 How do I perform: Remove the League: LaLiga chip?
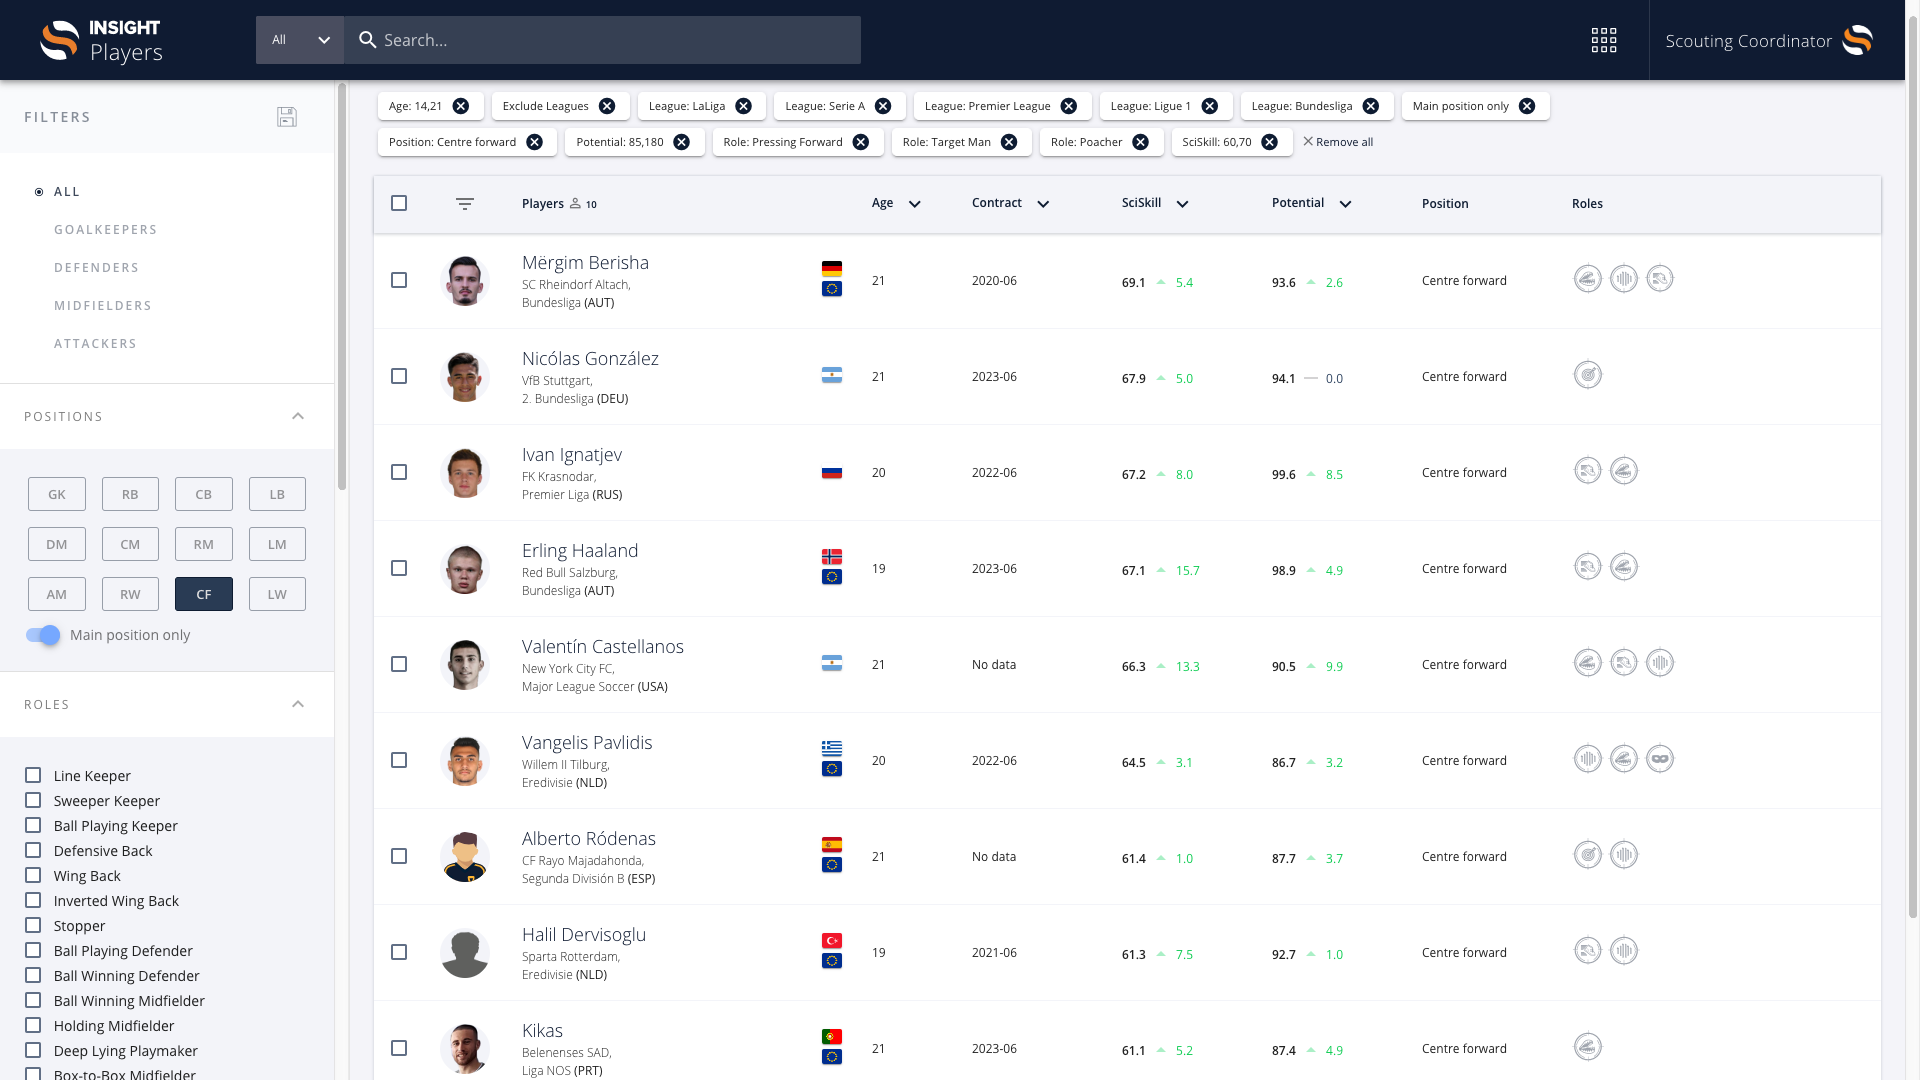744,106
